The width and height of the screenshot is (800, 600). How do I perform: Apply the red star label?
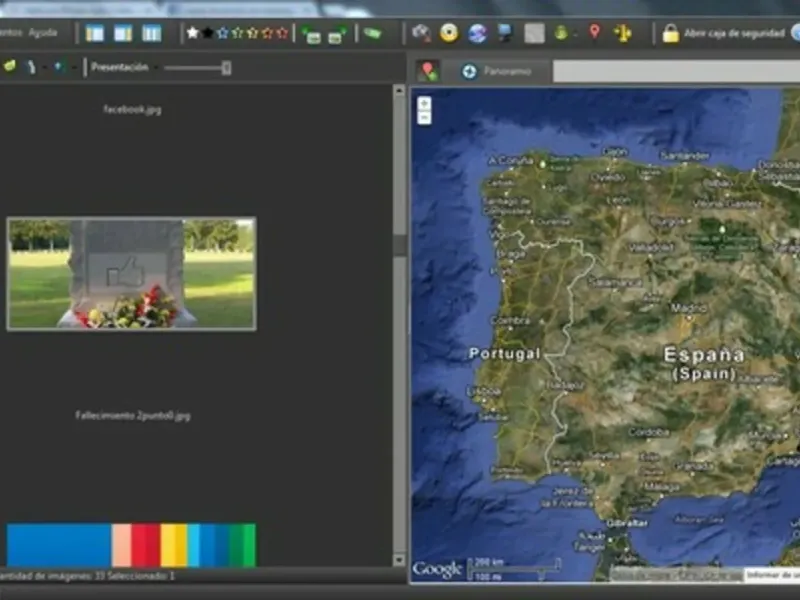click(x=282, y=33)
